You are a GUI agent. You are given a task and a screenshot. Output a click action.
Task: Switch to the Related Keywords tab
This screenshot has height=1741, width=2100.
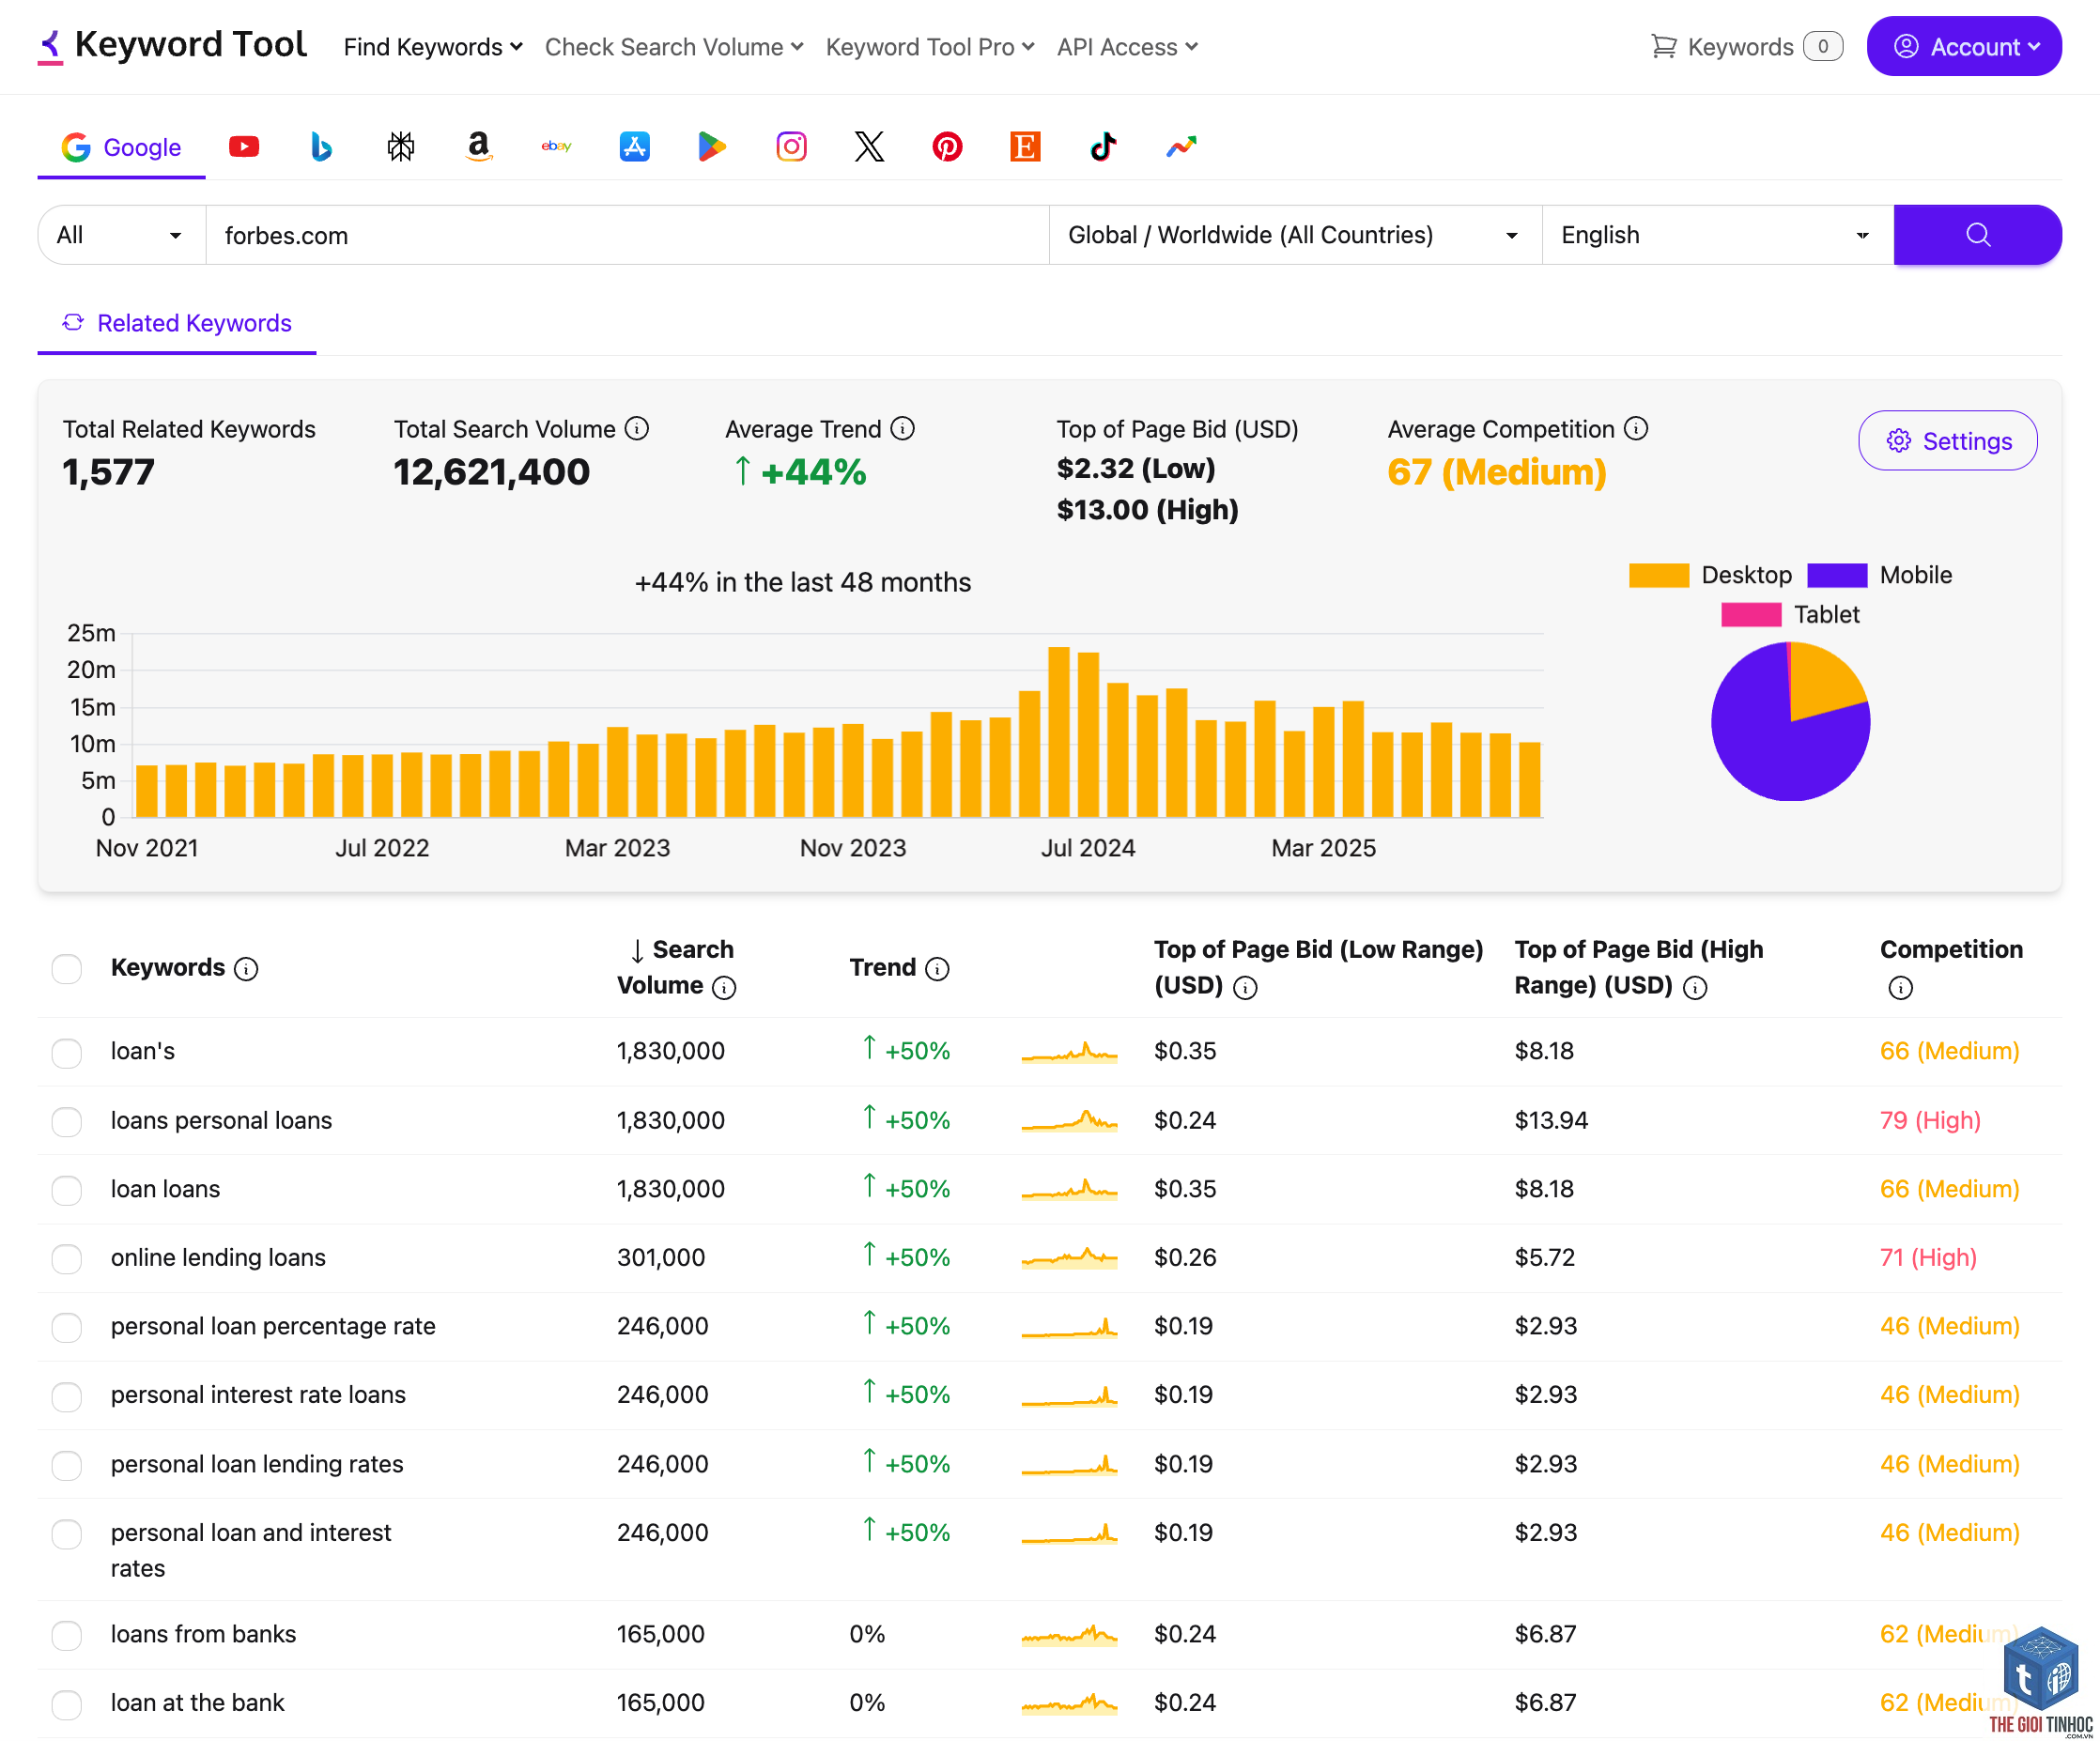[x=177, y=323]
